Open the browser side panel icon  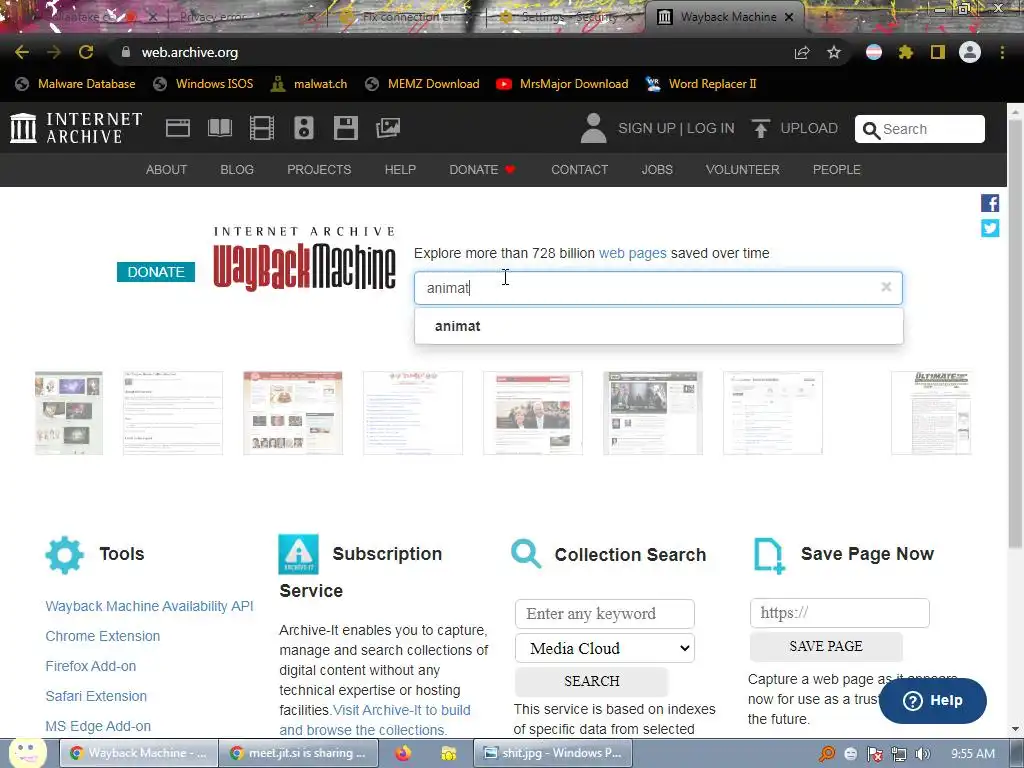[938, 52]
